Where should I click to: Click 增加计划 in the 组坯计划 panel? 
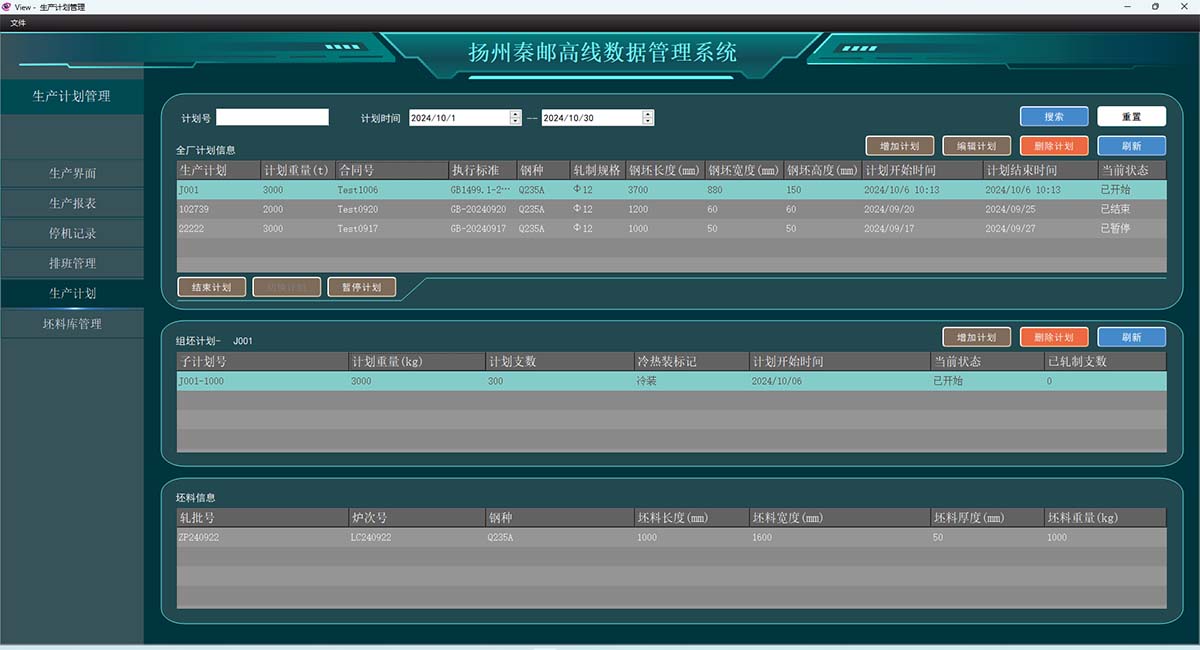pos(977,337)
